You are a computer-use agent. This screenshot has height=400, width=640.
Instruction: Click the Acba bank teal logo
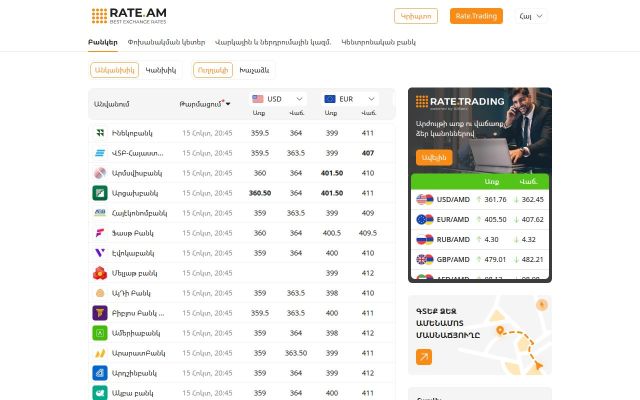click(x=100, y=393)
